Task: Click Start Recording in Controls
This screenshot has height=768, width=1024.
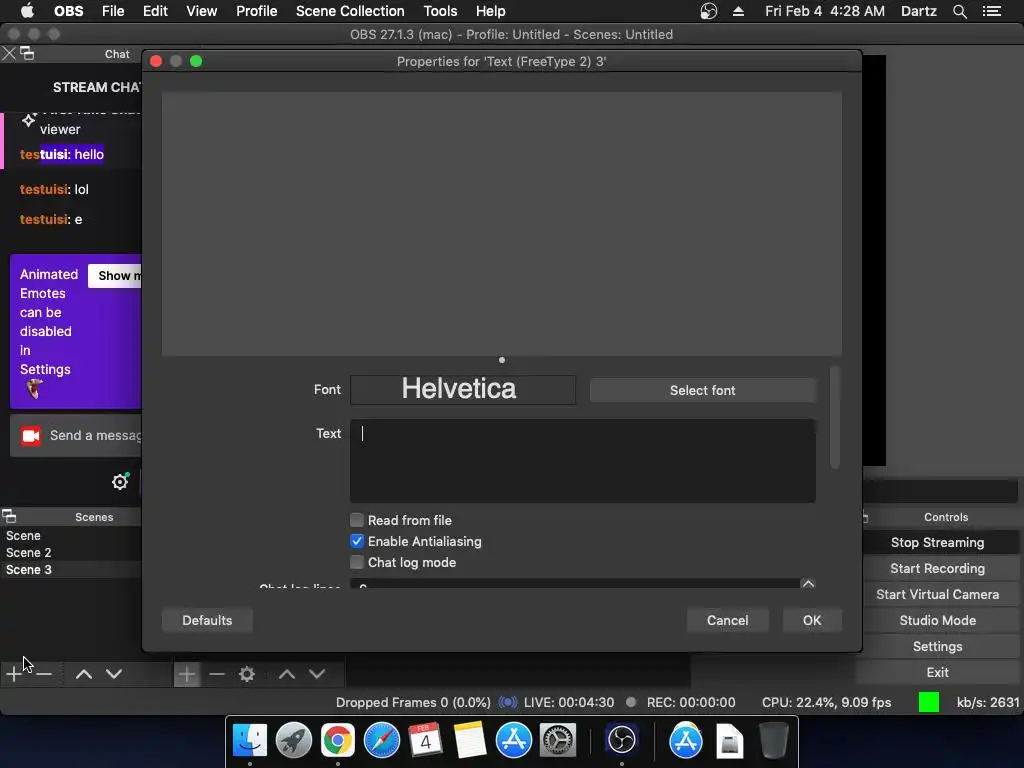Action: click(937, 568)
